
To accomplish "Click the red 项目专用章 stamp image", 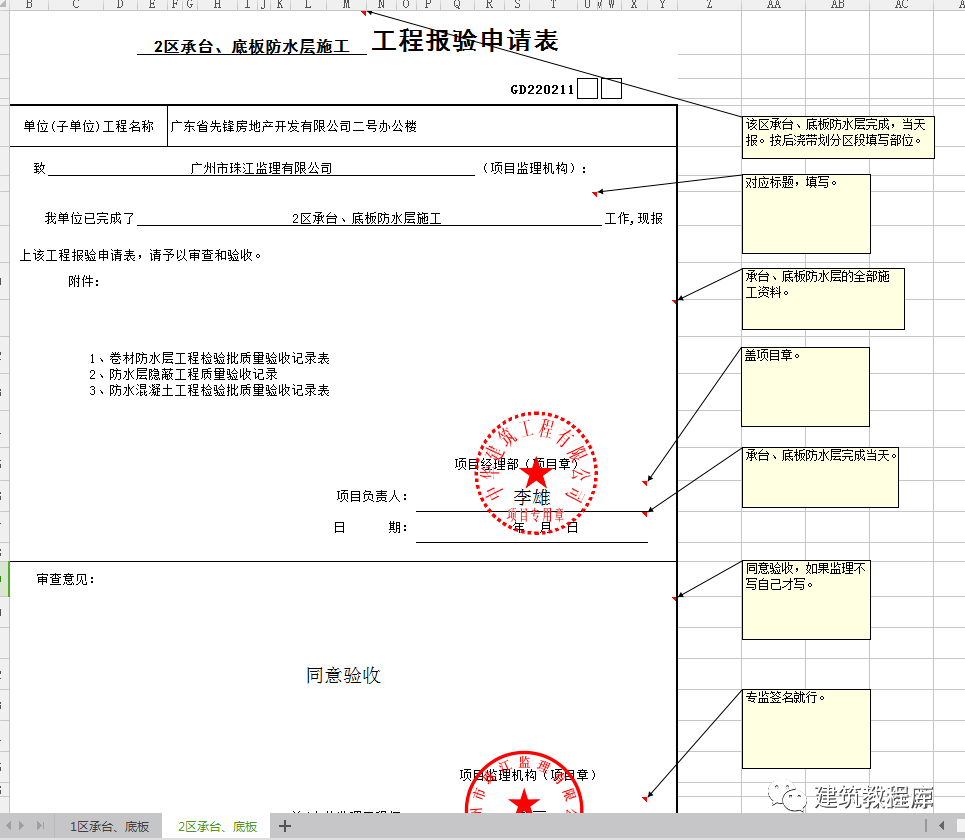I will click(x=536, y=473).
